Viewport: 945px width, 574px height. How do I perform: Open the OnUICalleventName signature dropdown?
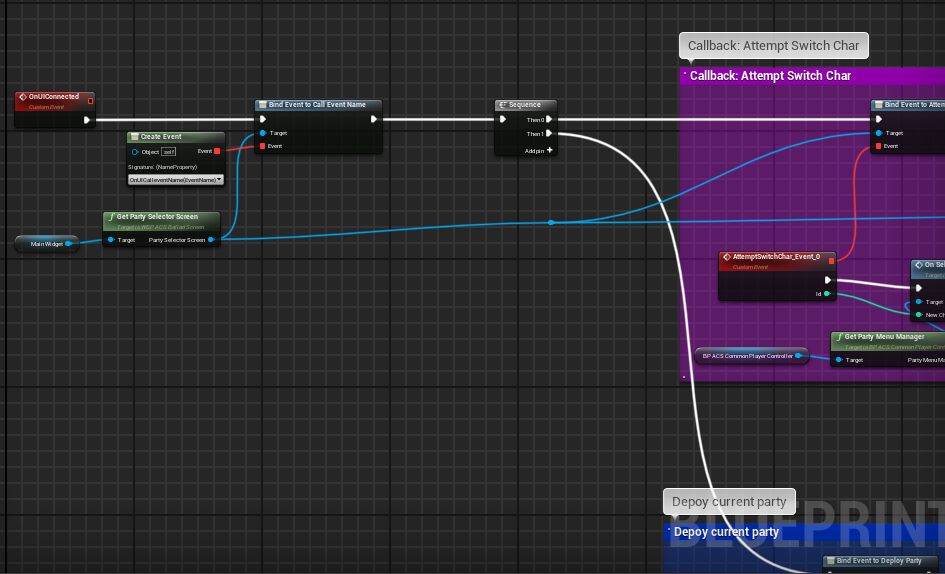[x=175, y=180]
